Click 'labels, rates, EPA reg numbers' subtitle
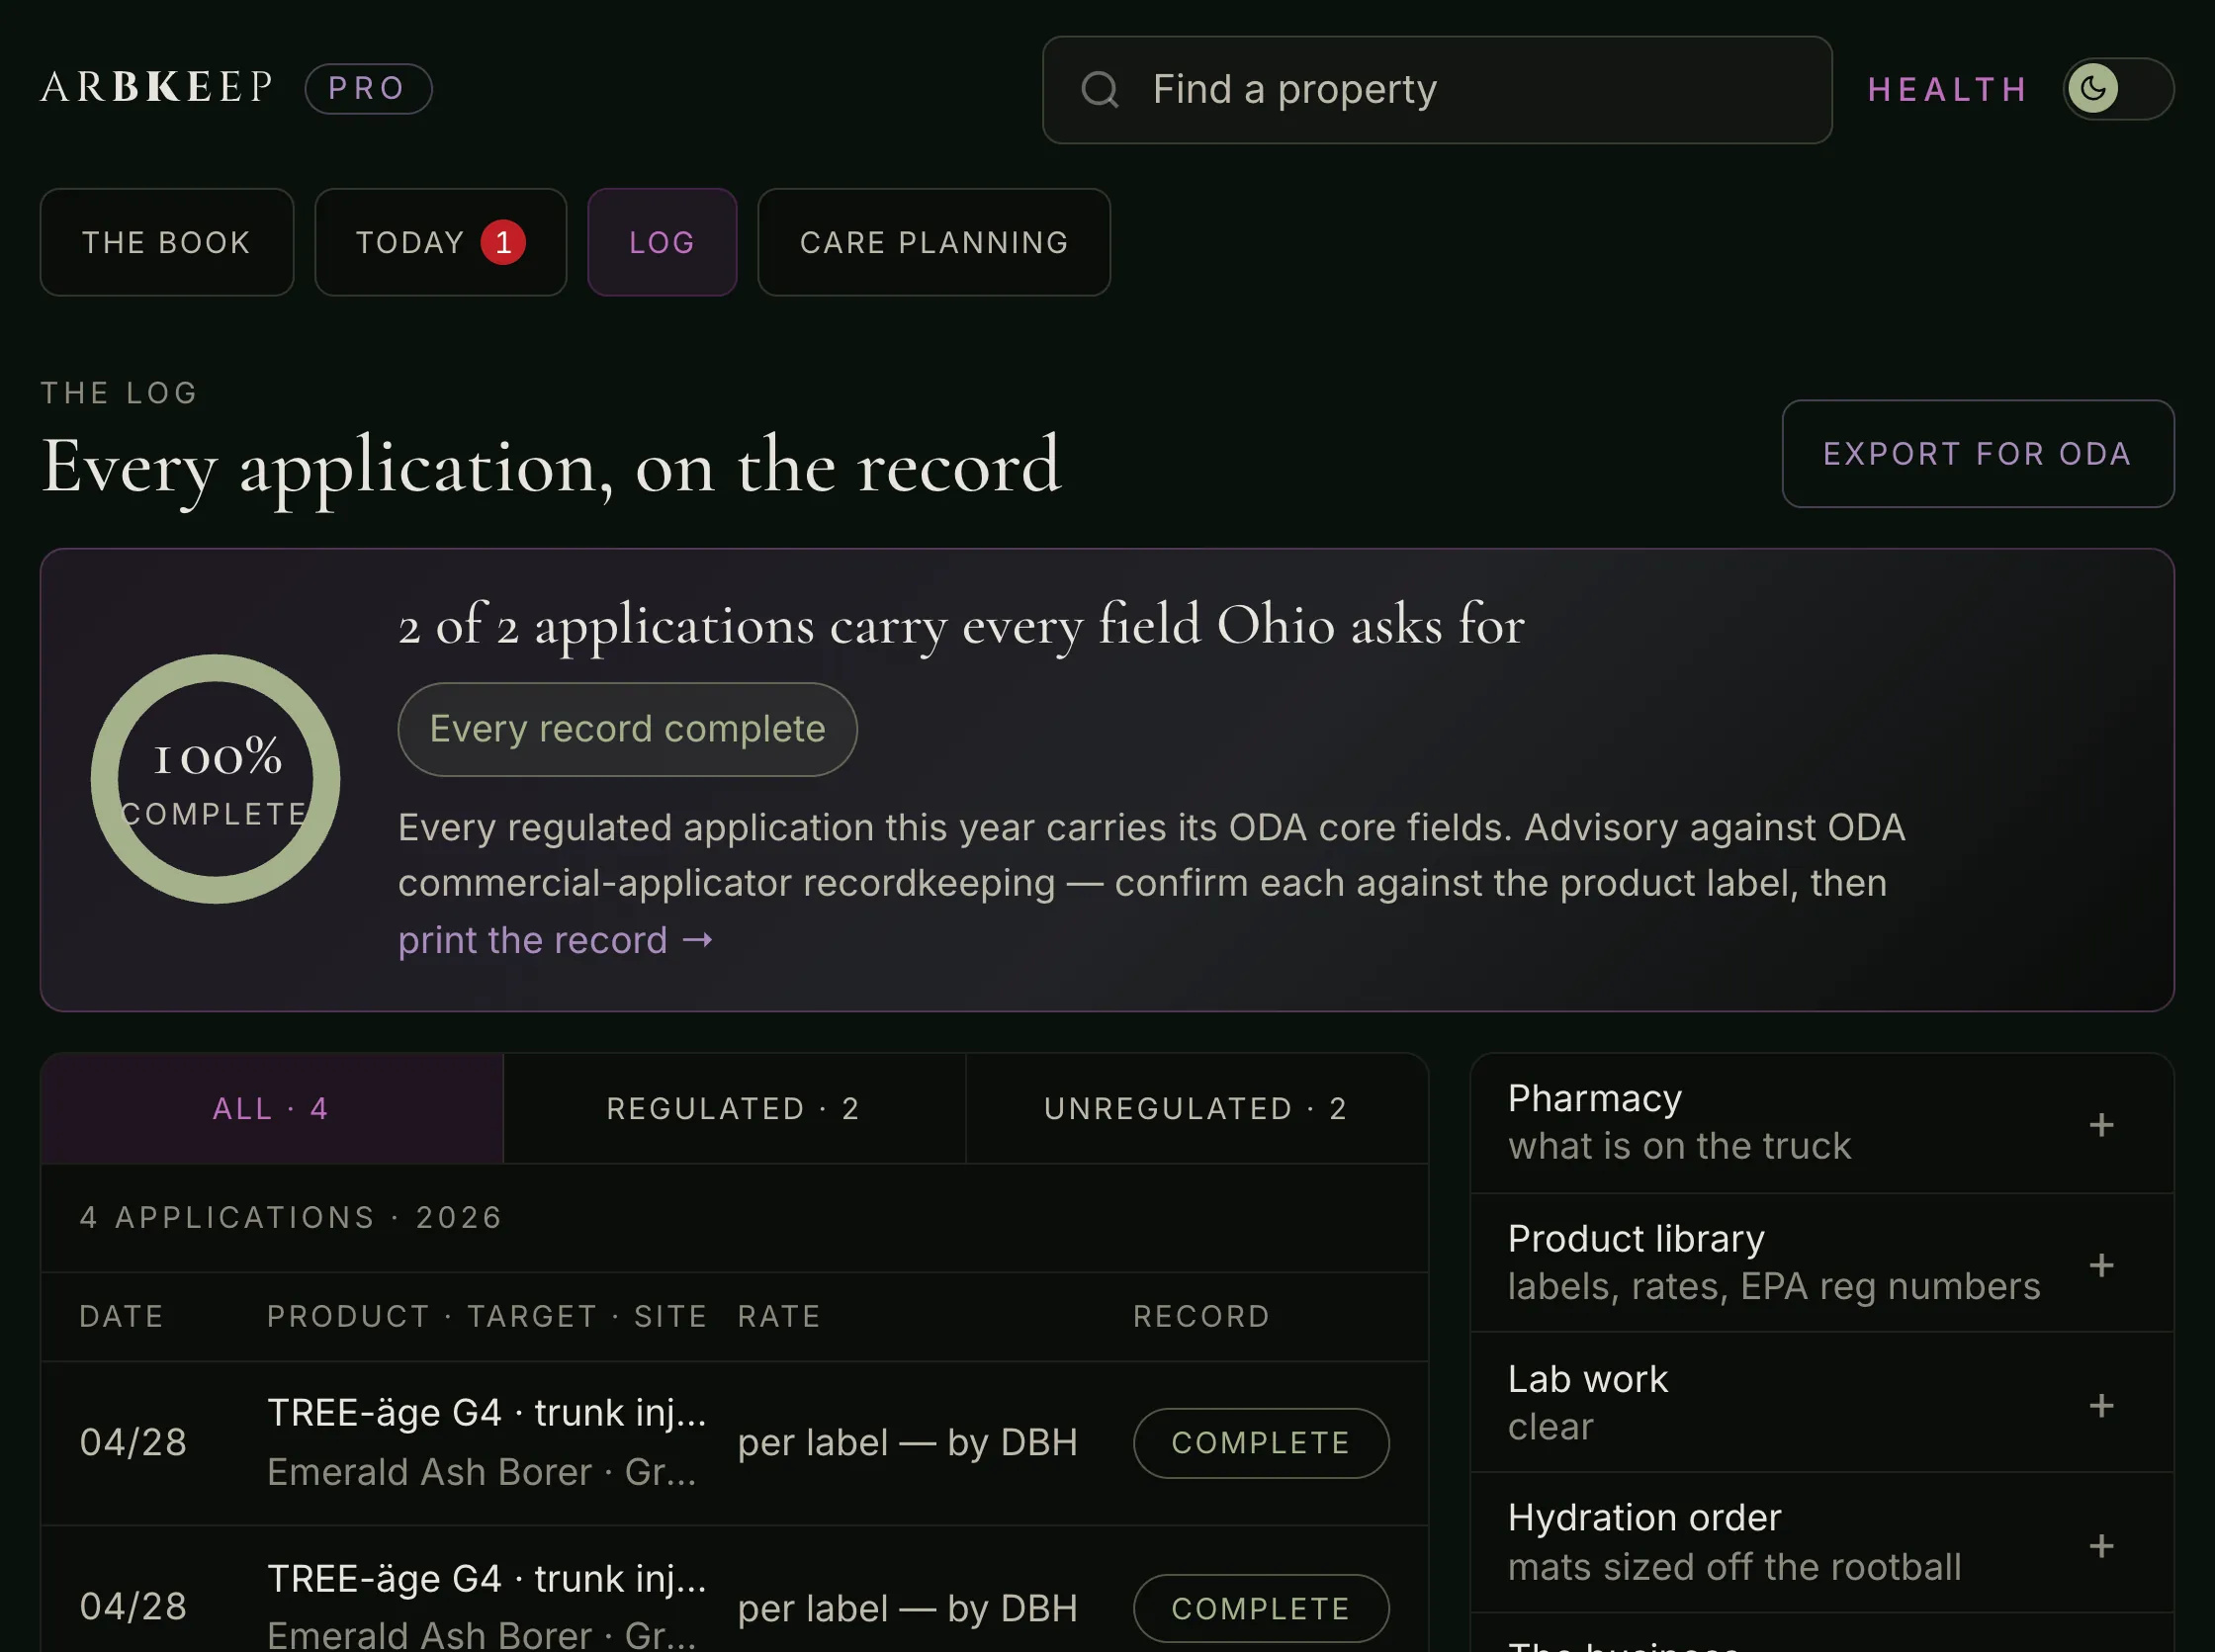2215x1652 pixels. pyautogui.click(x=1774, y=1286)
